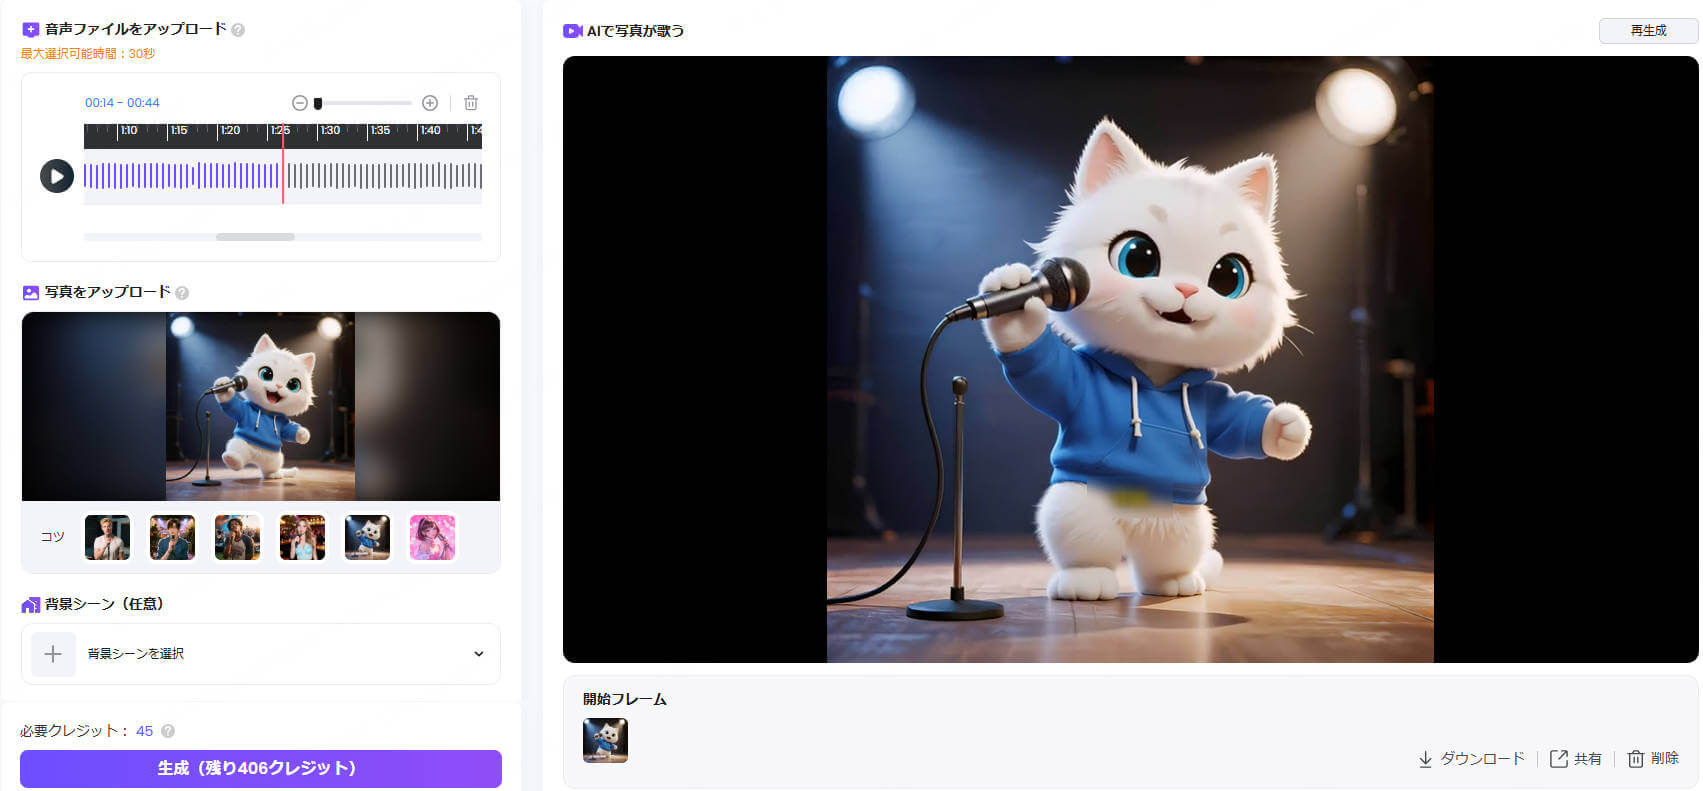Click the 生成 generate button
Viewport: 1703px width, 791px height.
pos(260,769)
